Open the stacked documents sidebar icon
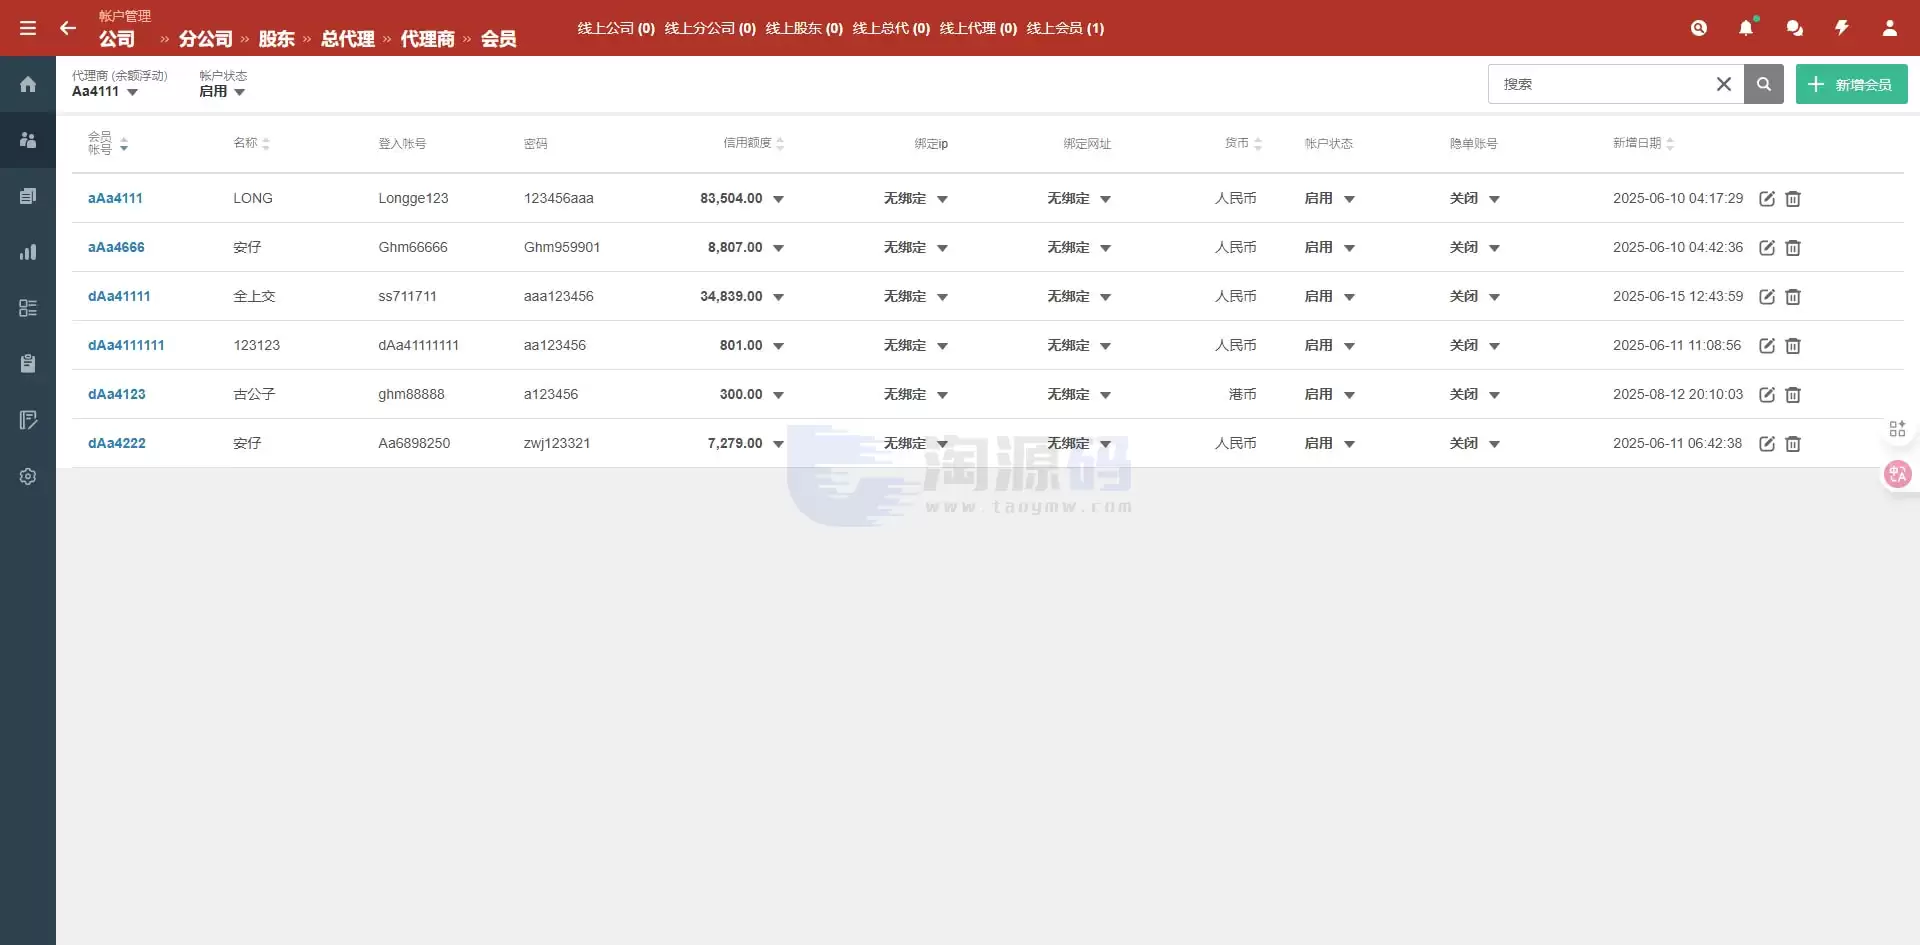 tap(28, 196)
